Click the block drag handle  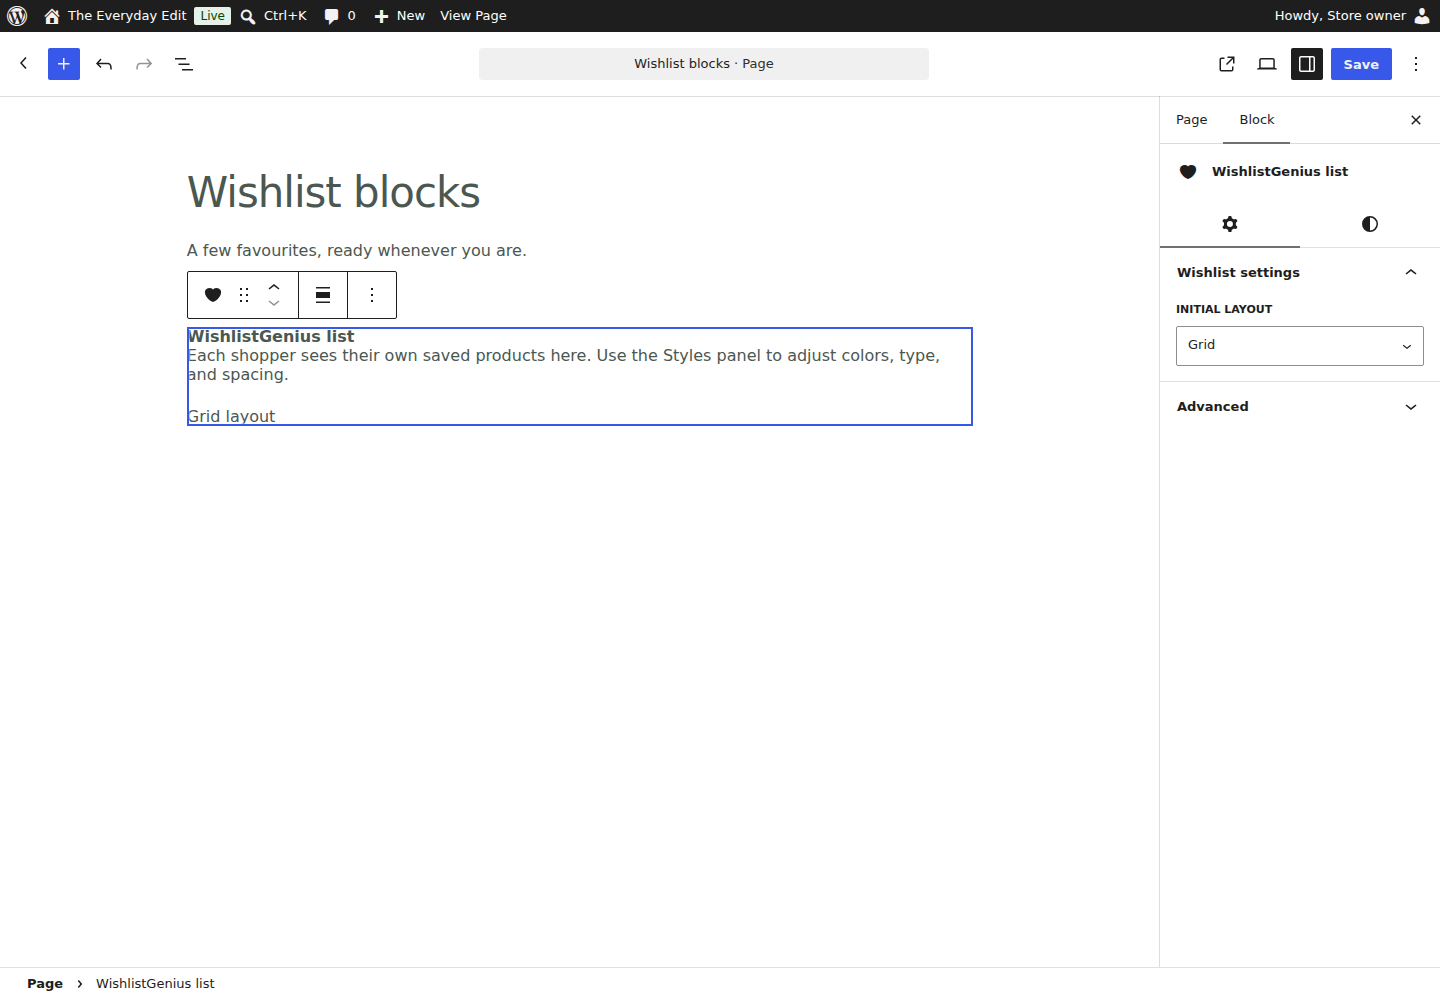tap(244, 295)
